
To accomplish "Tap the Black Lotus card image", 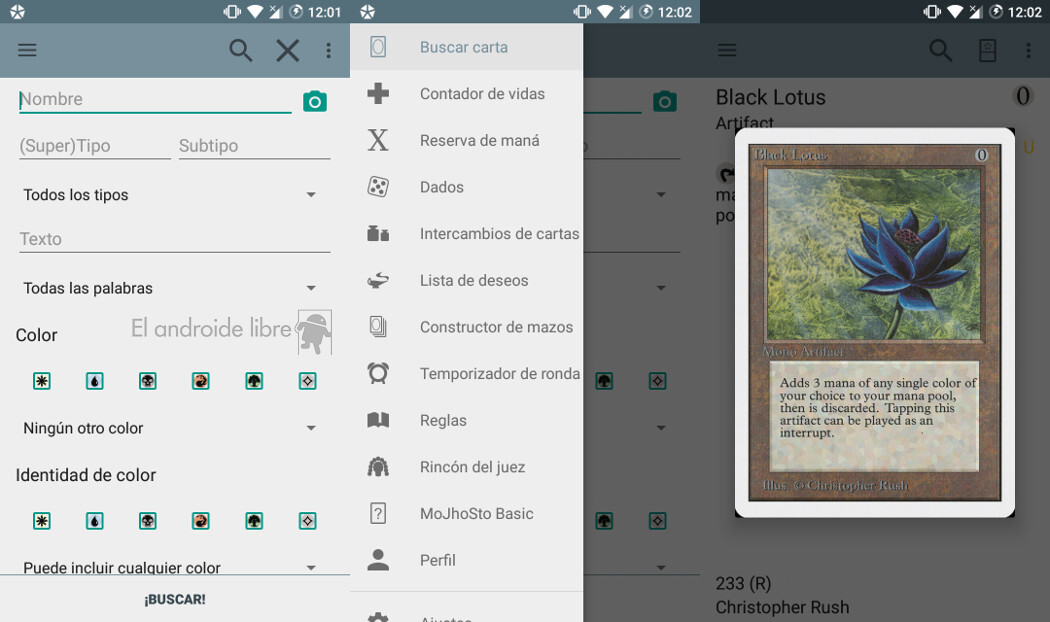I will coord(875,323).
